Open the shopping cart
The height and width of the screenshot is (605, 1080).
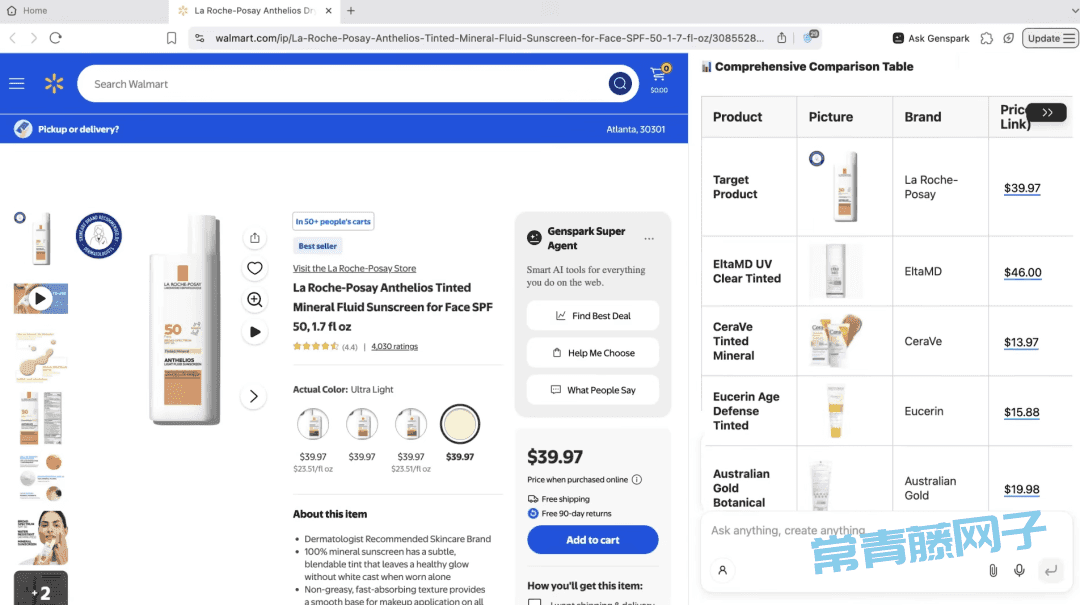click(659, 79)
